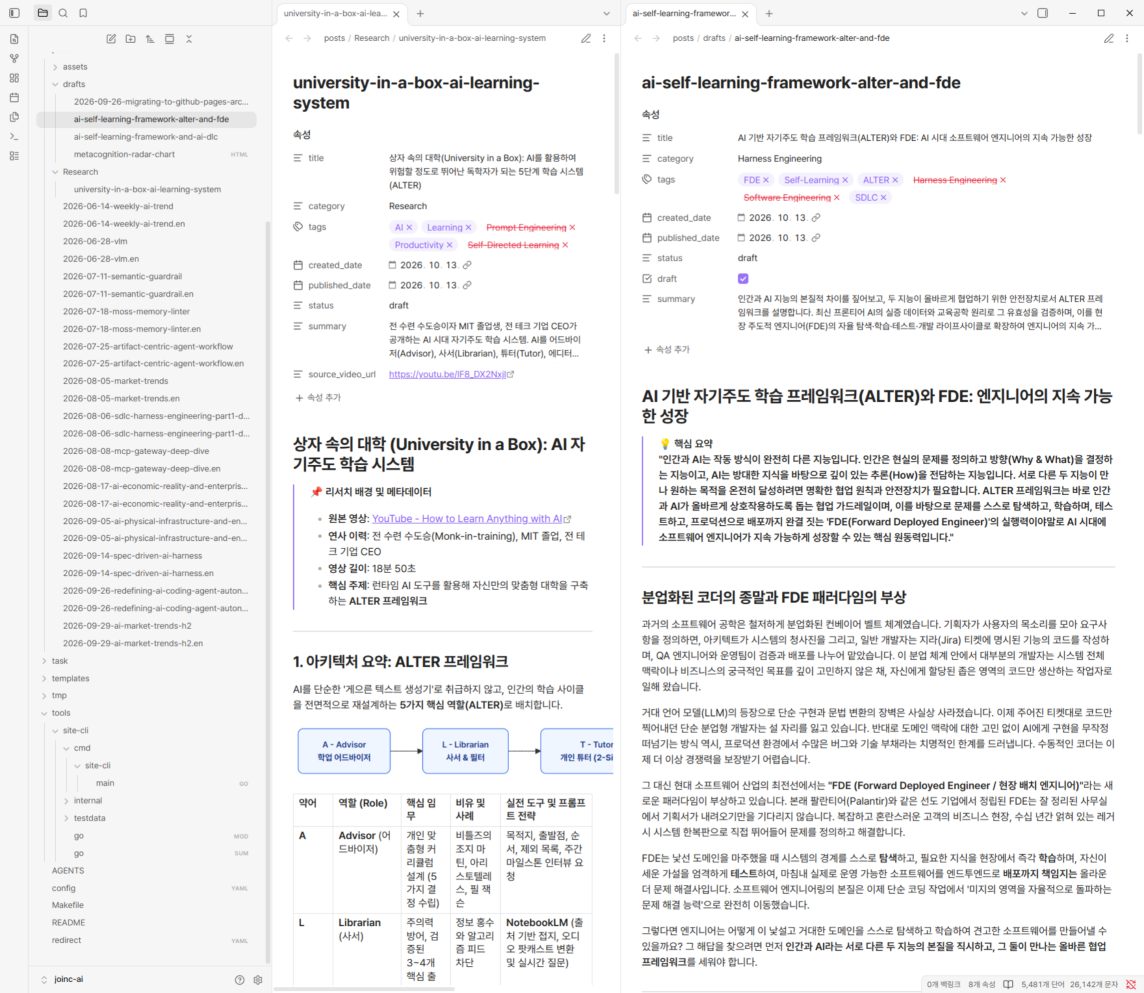Close the university-in-a-box tab
Viewport: 1144px width, 993px height.
coord(396,14)
